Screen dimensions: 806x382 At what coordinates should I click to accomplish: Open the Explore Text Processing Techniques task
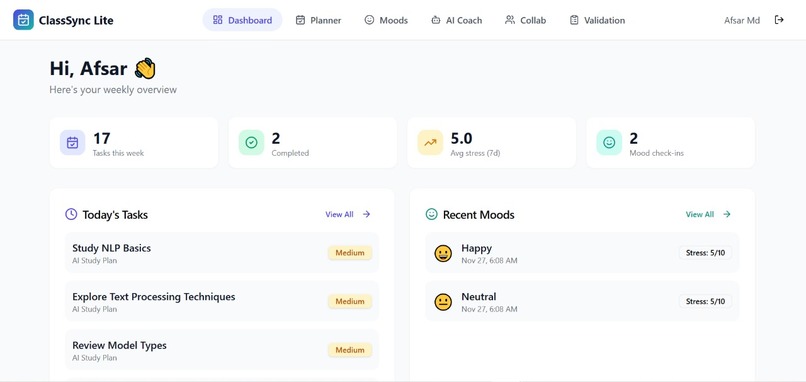tap(222, 301)
